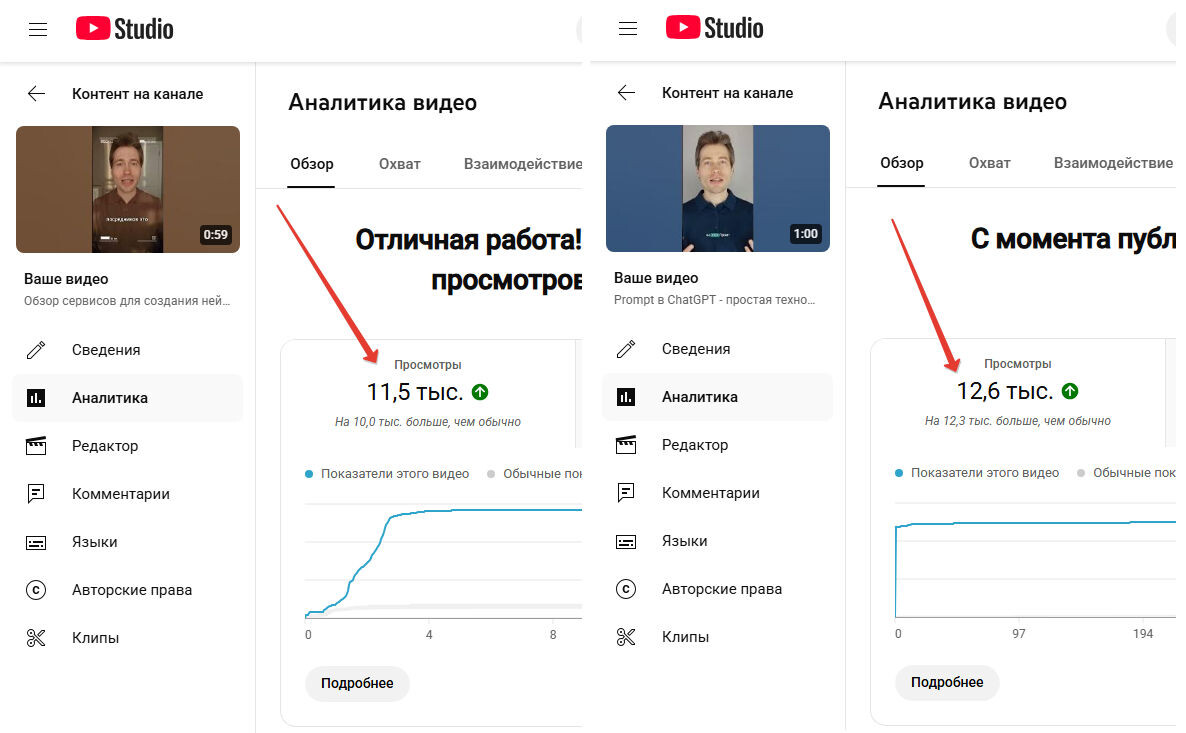Open Взаимодействие tab in the 1:00 video analytics

pyautogui.click(x=1112, y=163)
